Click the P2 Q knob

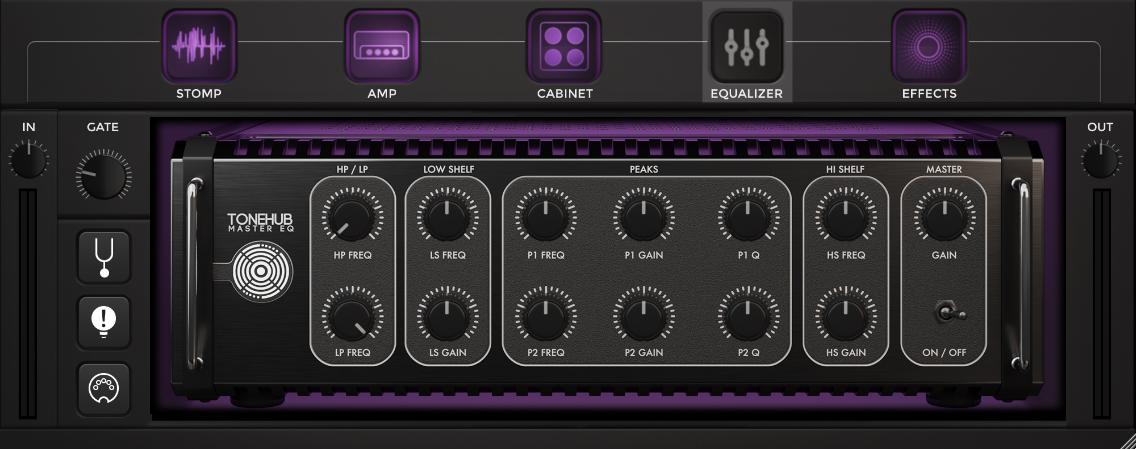(x=748, y=316)
